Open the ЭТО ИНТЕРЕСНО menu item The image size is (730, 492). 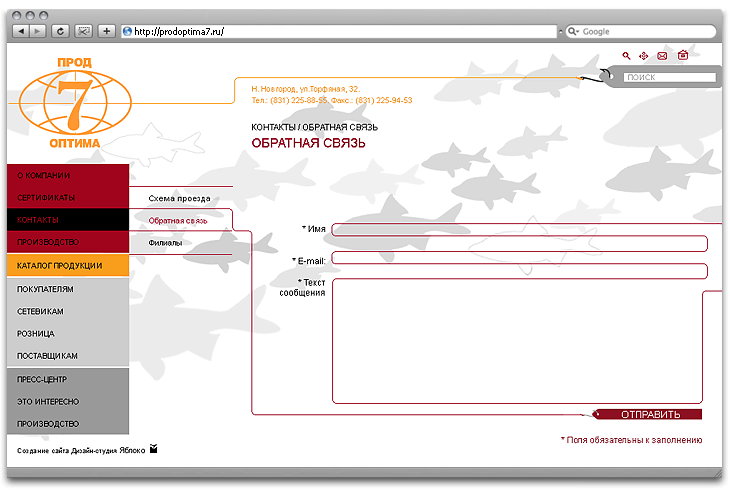(x=68, y=401)
